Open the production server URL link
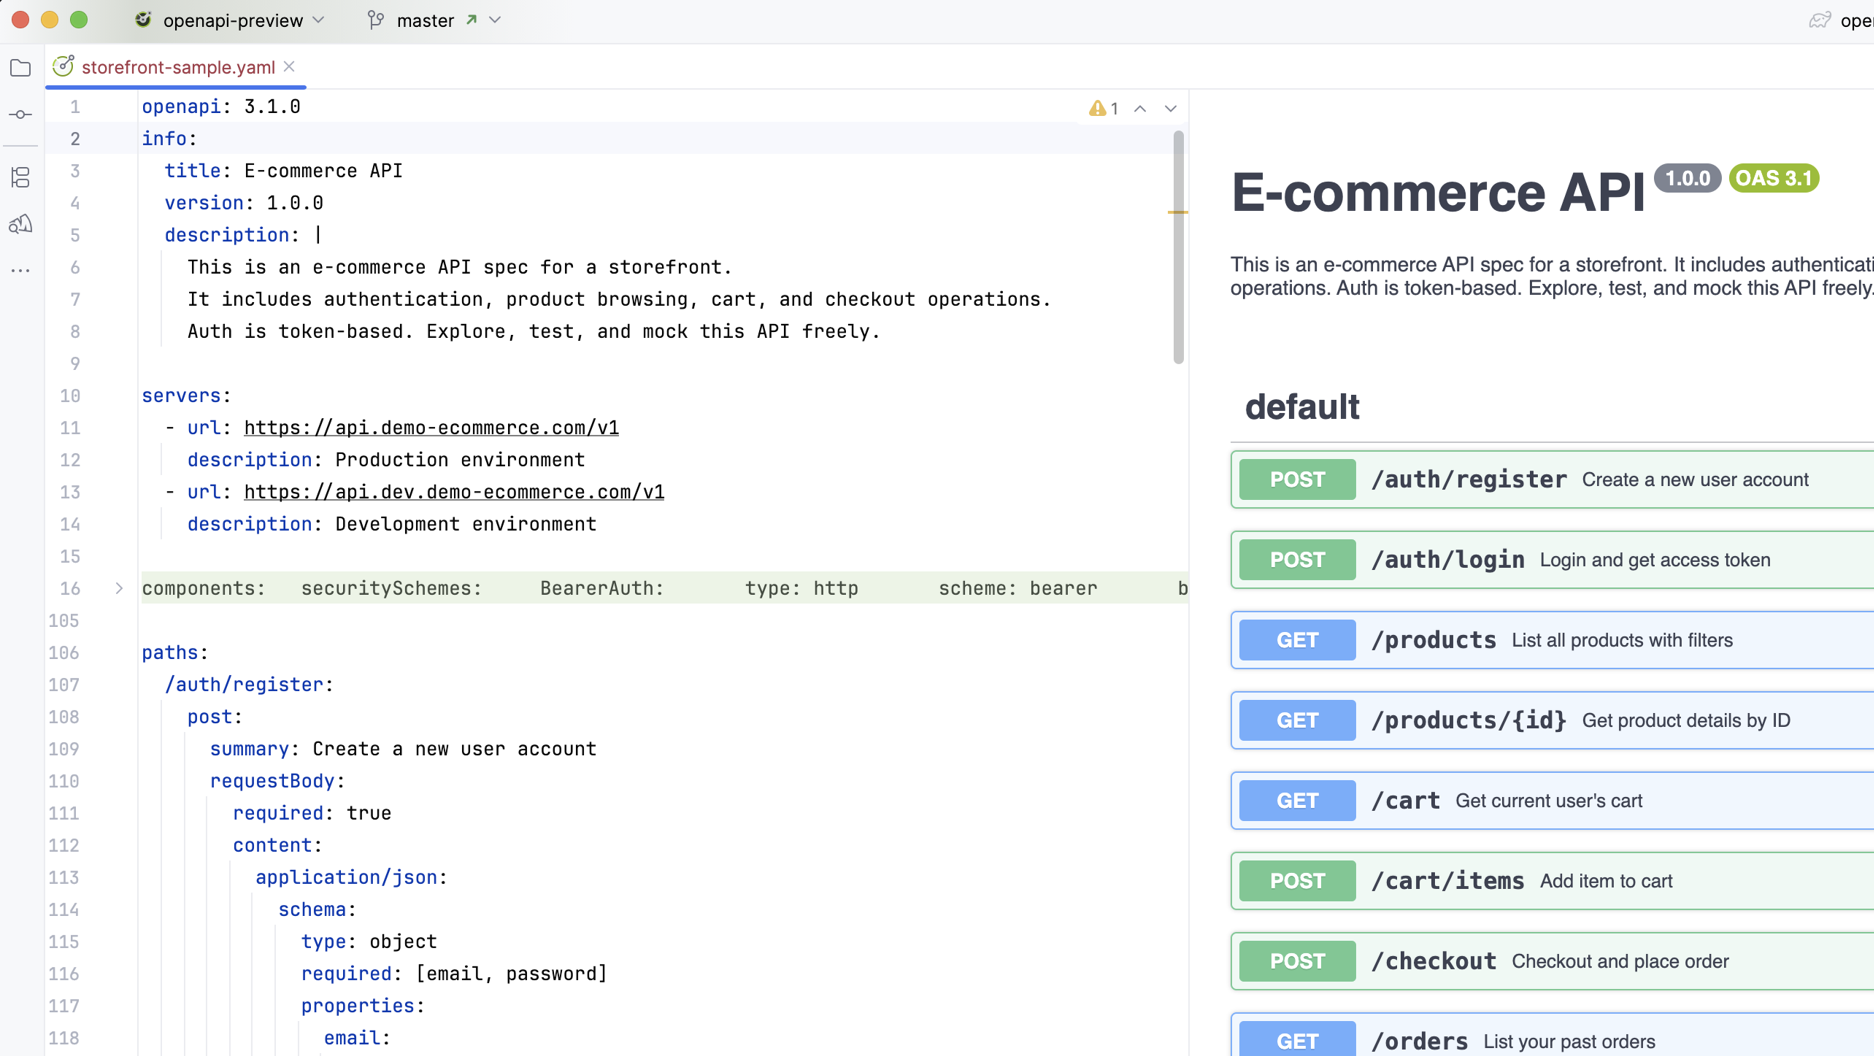The height and width of the screenshot is (1056, 1874). 431,428
